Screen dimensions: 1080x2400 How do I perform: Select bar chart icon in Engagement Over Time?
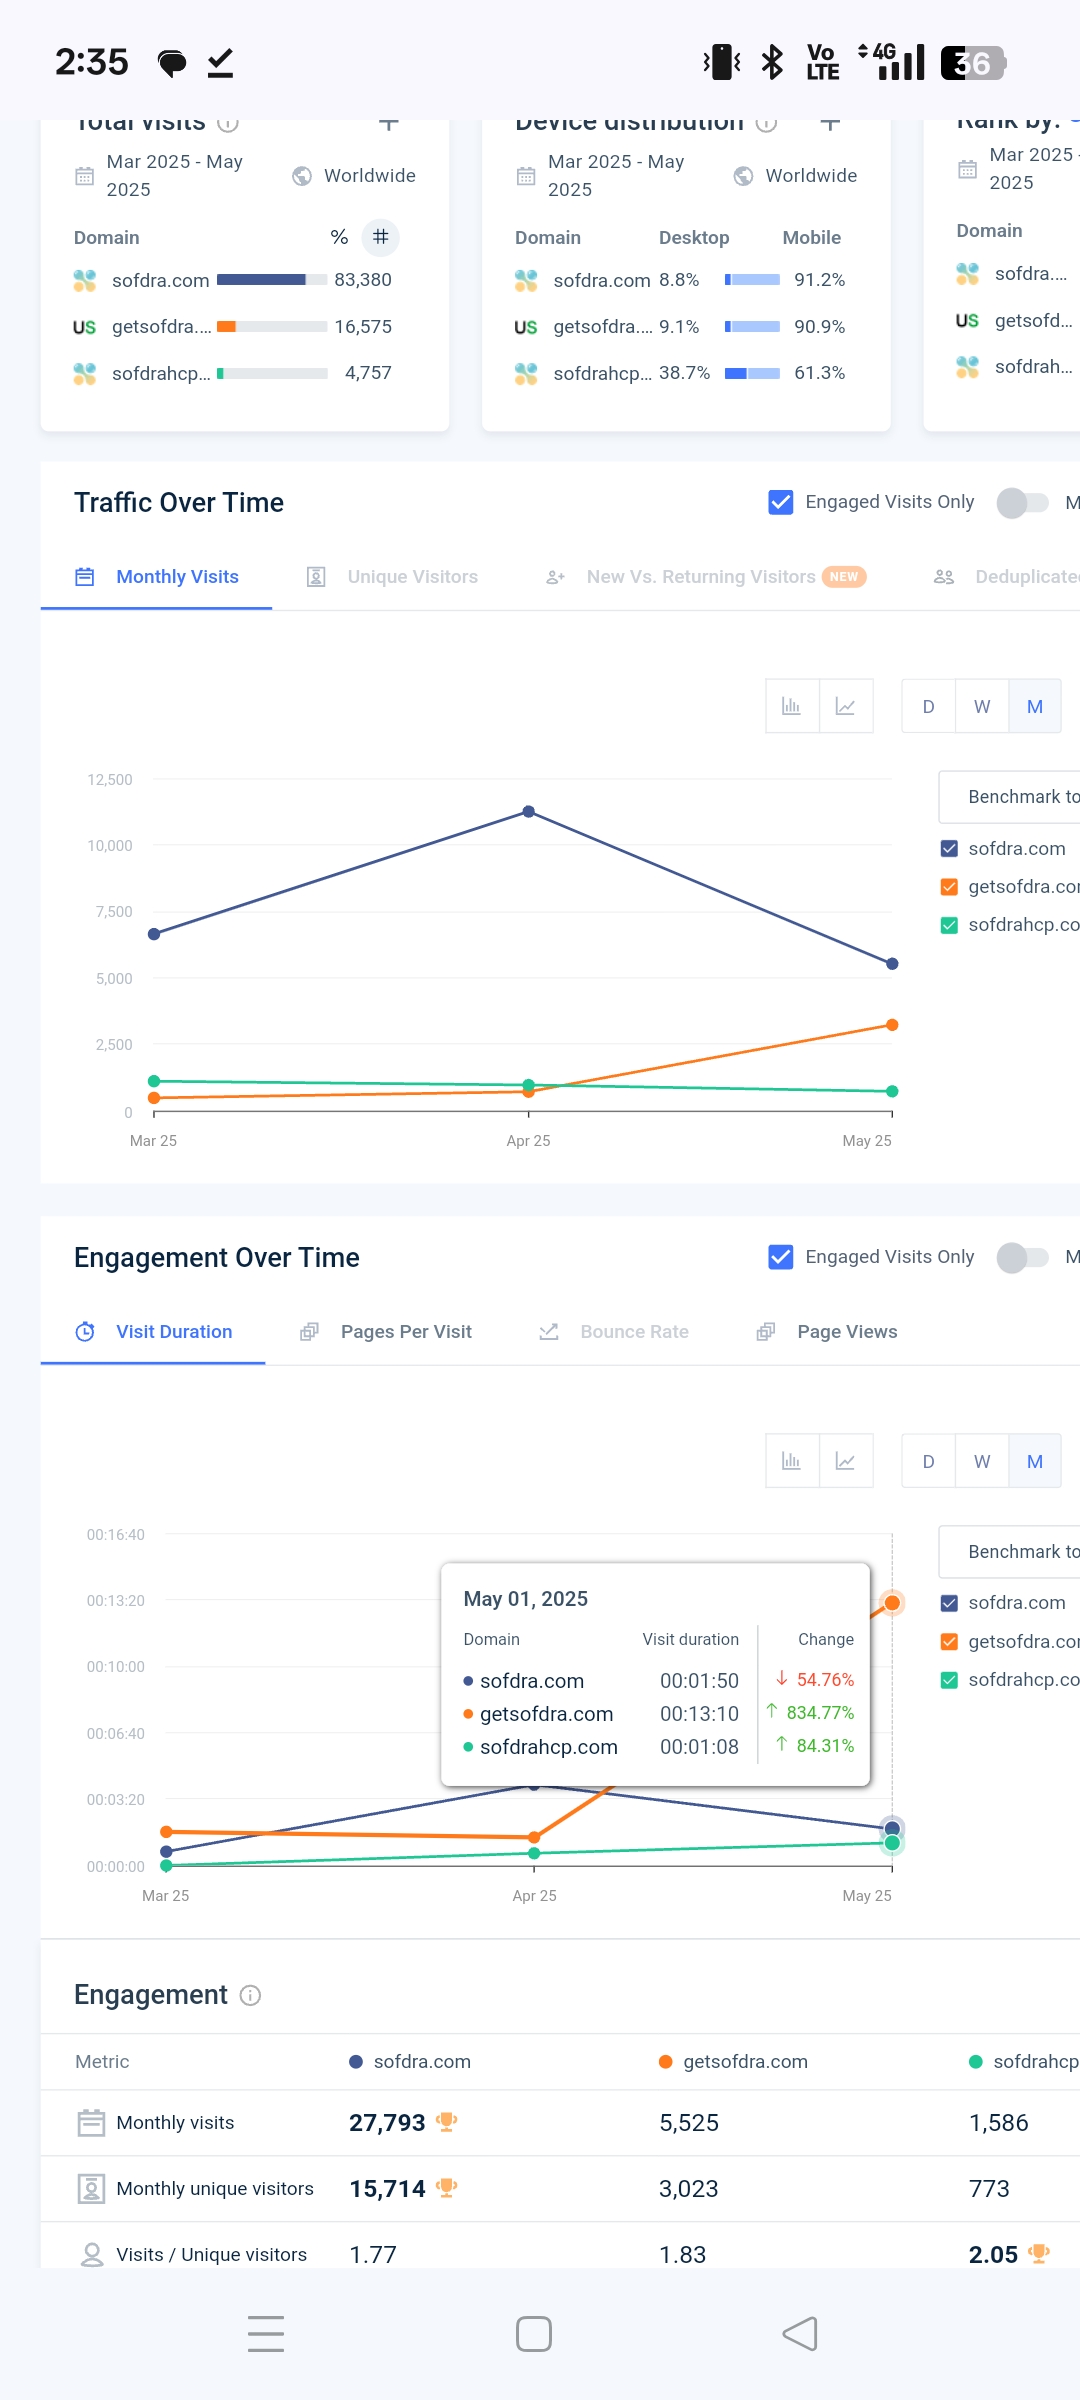pos(791,1461)
